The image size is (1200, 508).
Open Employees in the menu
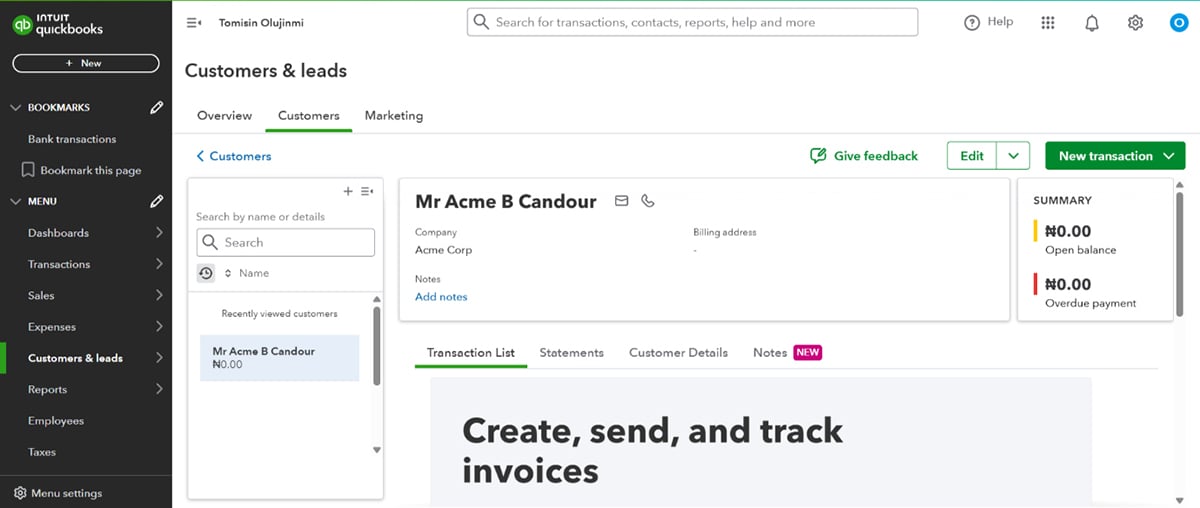click(x=56, y=421)
